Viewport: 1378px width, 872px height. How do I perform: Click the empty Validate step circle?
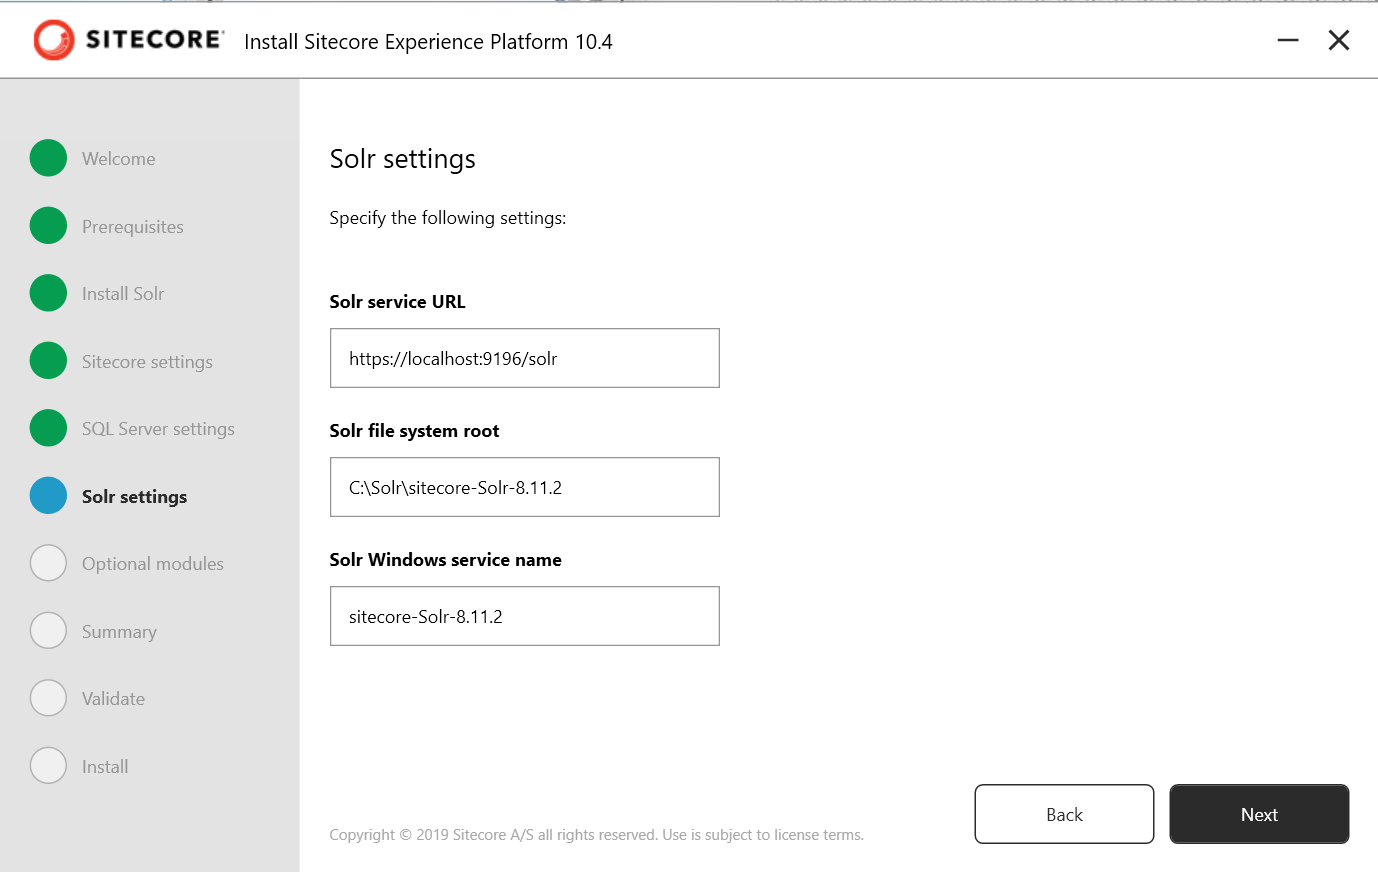click(48, 698)
